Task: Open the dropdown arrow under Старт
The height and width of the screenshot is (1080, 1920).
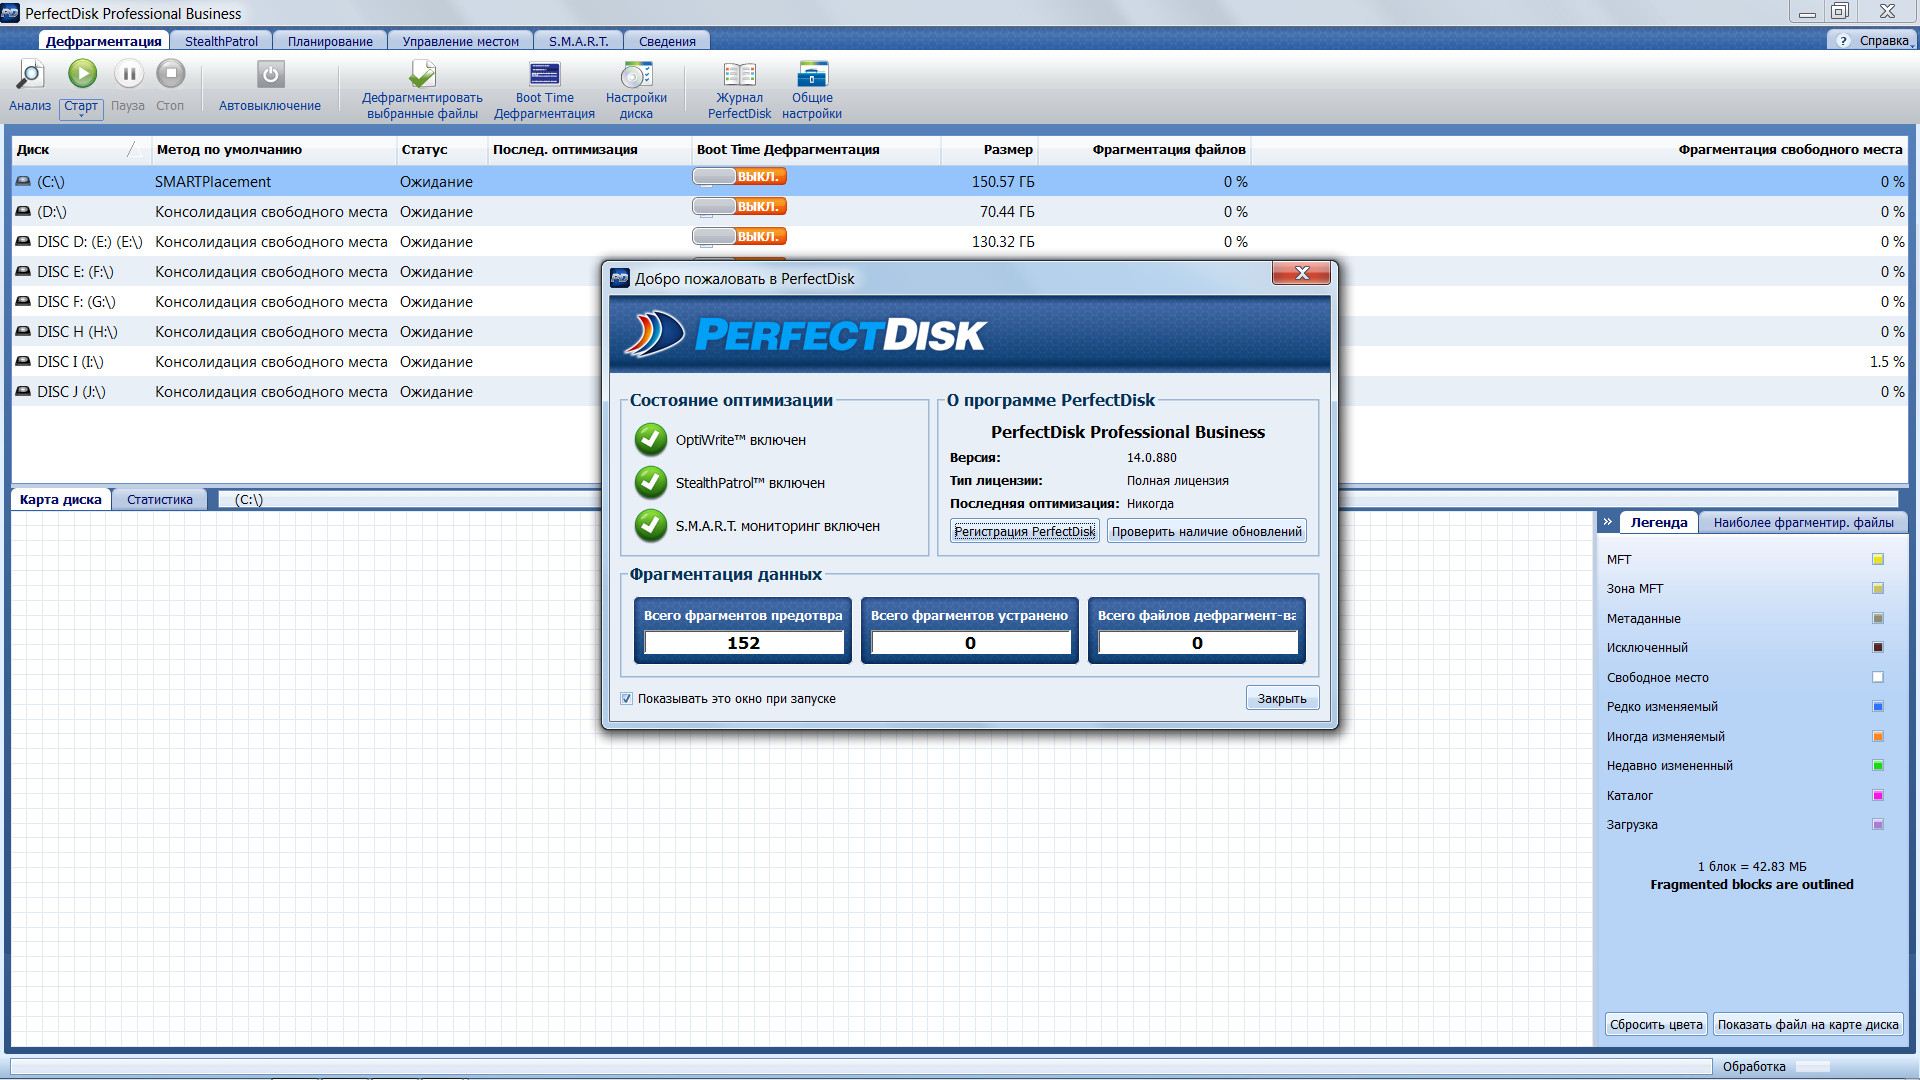Action: (81, 116)
